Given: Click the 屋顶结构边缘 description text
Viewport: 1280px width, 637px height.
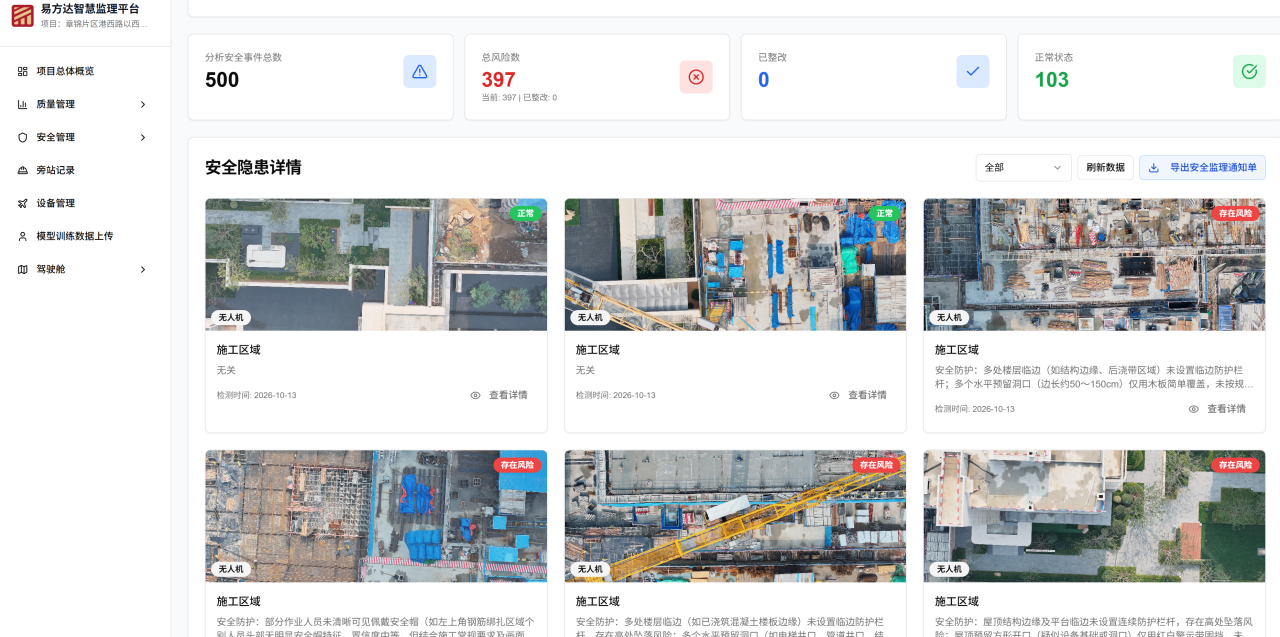Looking at the screenshot, I should 1094,627.
